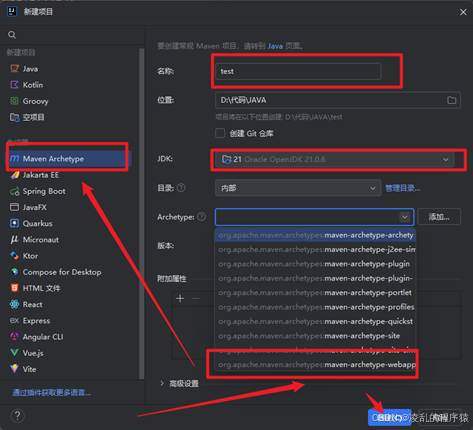
Task: Select maven-archetype-quickstart entry
Action: pyautogui.click(x=315, y=322)
